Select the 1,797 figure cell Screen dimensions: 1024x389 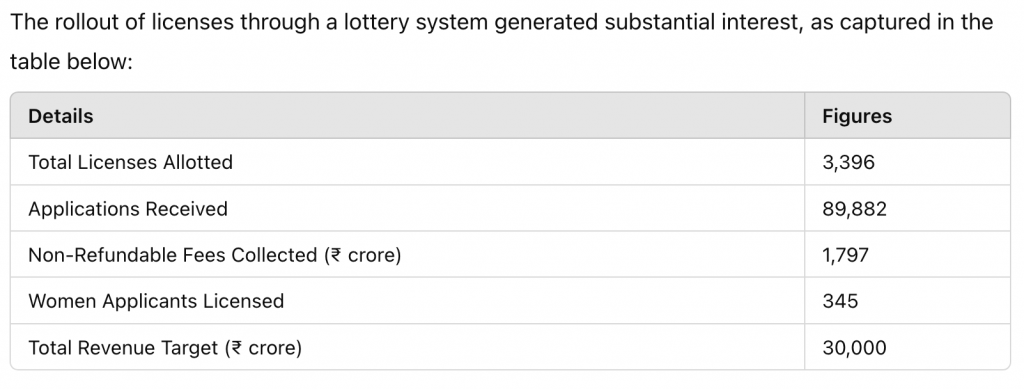click(x=907, y=255)
